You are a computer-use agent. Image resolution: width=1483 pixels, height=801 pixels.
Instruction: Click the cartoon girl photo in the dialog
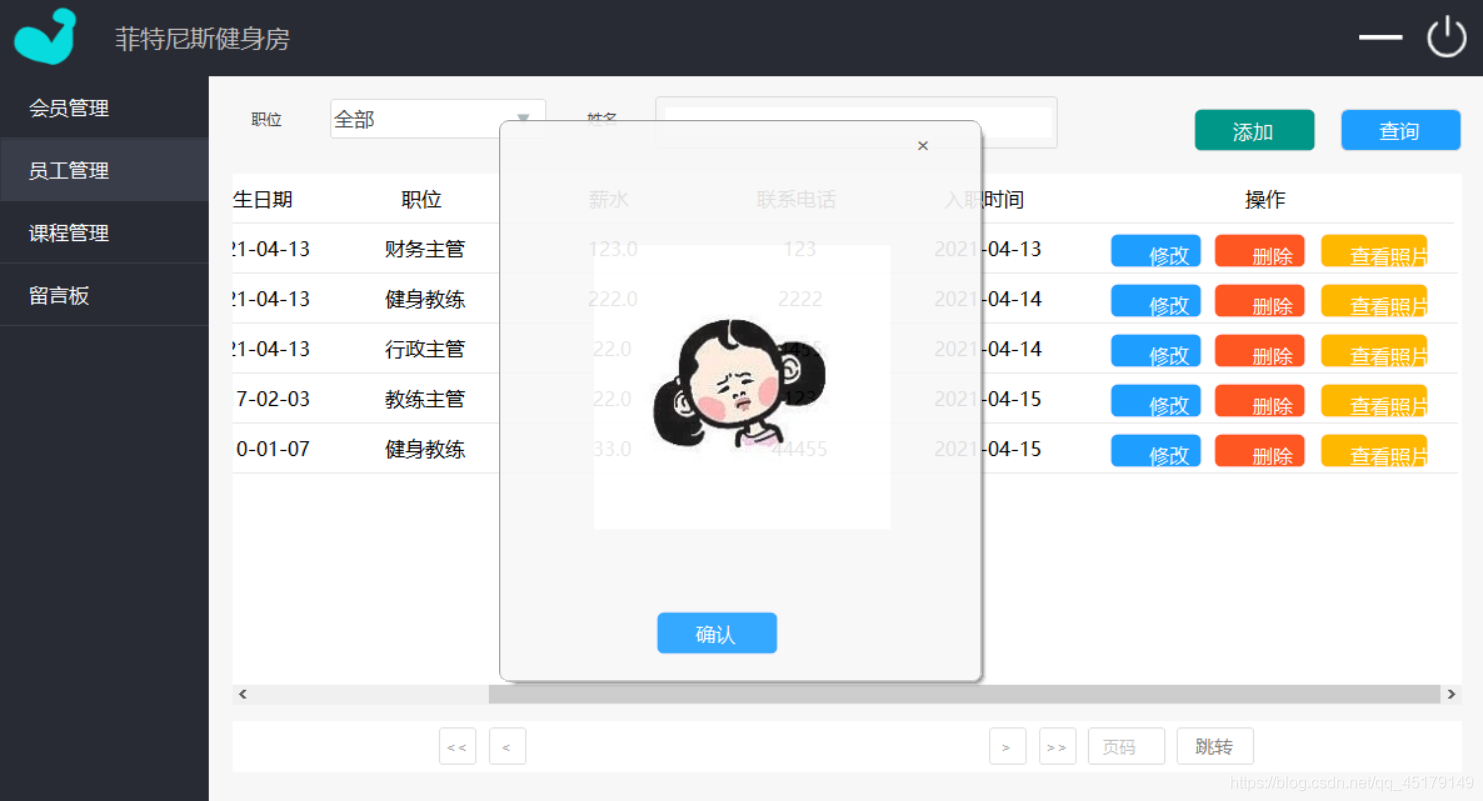pos(741,386)
